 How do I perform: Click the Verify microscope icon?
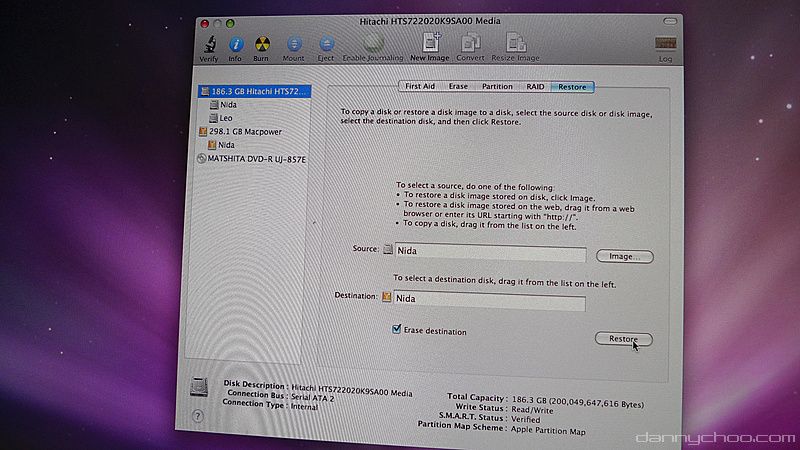click(210, 44)
